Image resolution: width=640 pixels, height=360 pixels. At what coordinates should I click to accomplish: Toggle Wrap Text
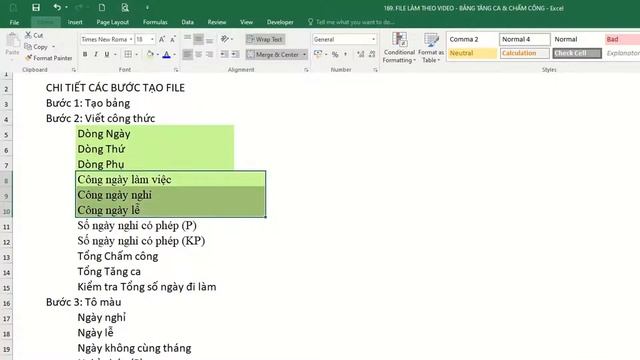pyautogui.click(x=265, y=39)
